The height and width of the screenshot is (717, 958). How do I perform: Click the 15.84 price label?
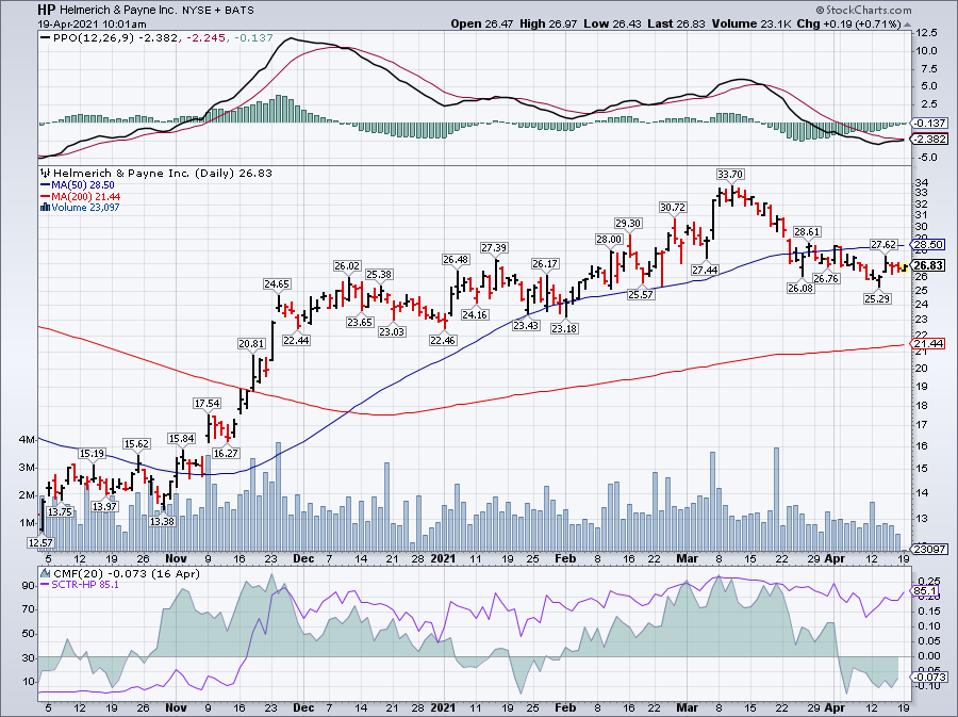[181, 439]
